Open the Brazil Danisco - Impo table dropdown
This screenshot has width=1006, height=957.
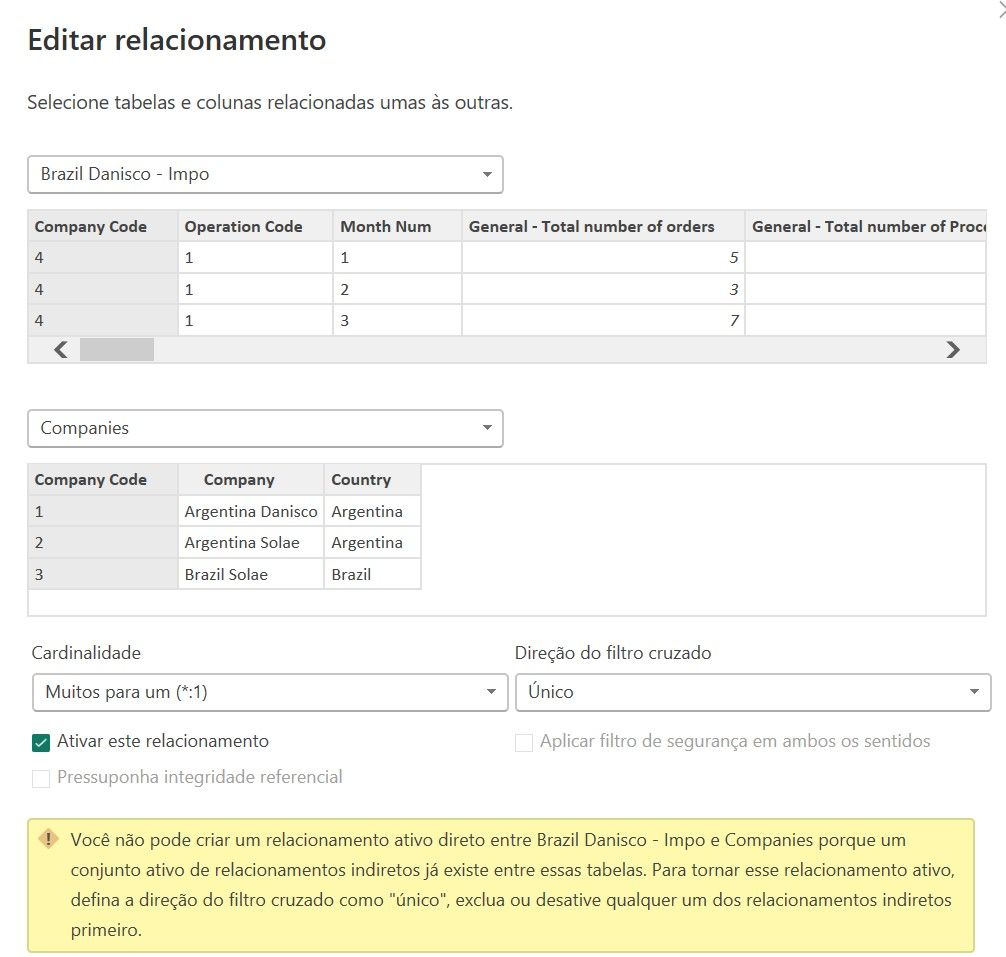pos(265,174)
